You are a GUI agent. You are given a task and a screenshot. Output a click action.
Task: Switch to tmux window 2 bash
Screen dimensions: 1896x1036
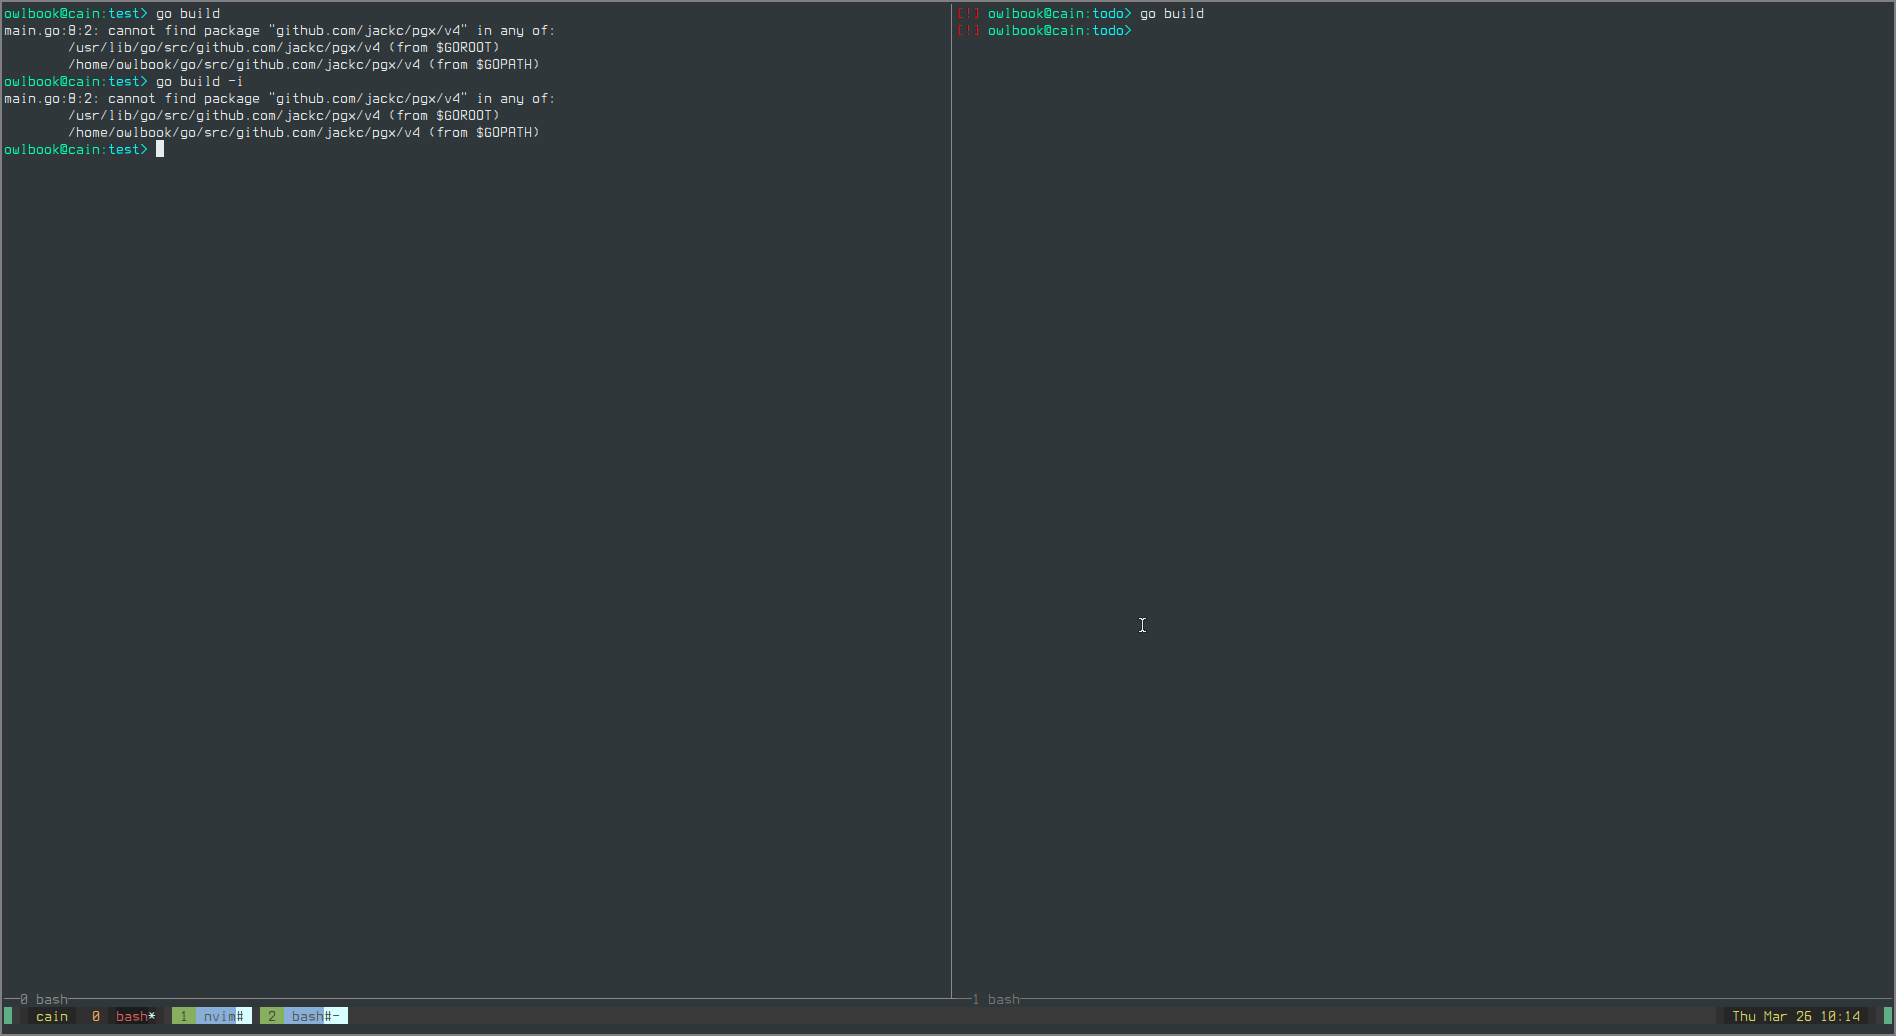pyautogui.click(x=304, y=1016)
